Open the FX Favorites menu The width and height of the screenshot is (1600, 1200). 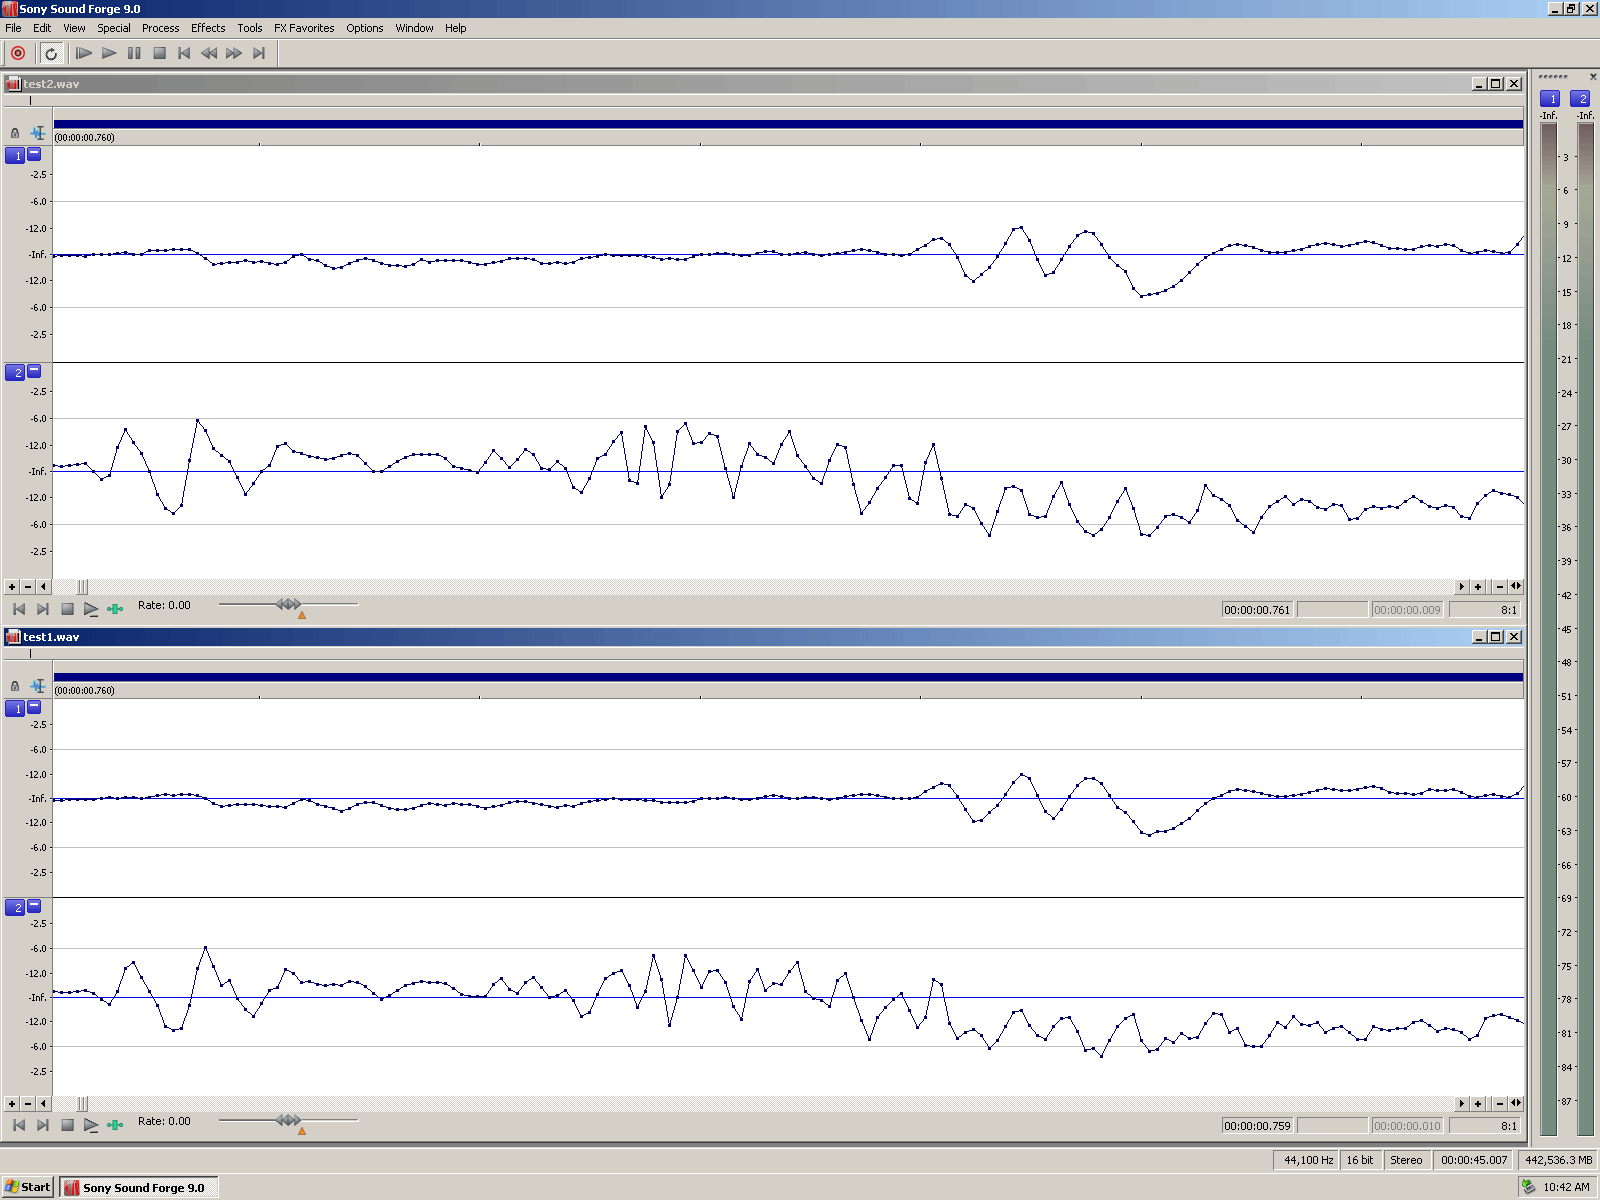[304, 28]
